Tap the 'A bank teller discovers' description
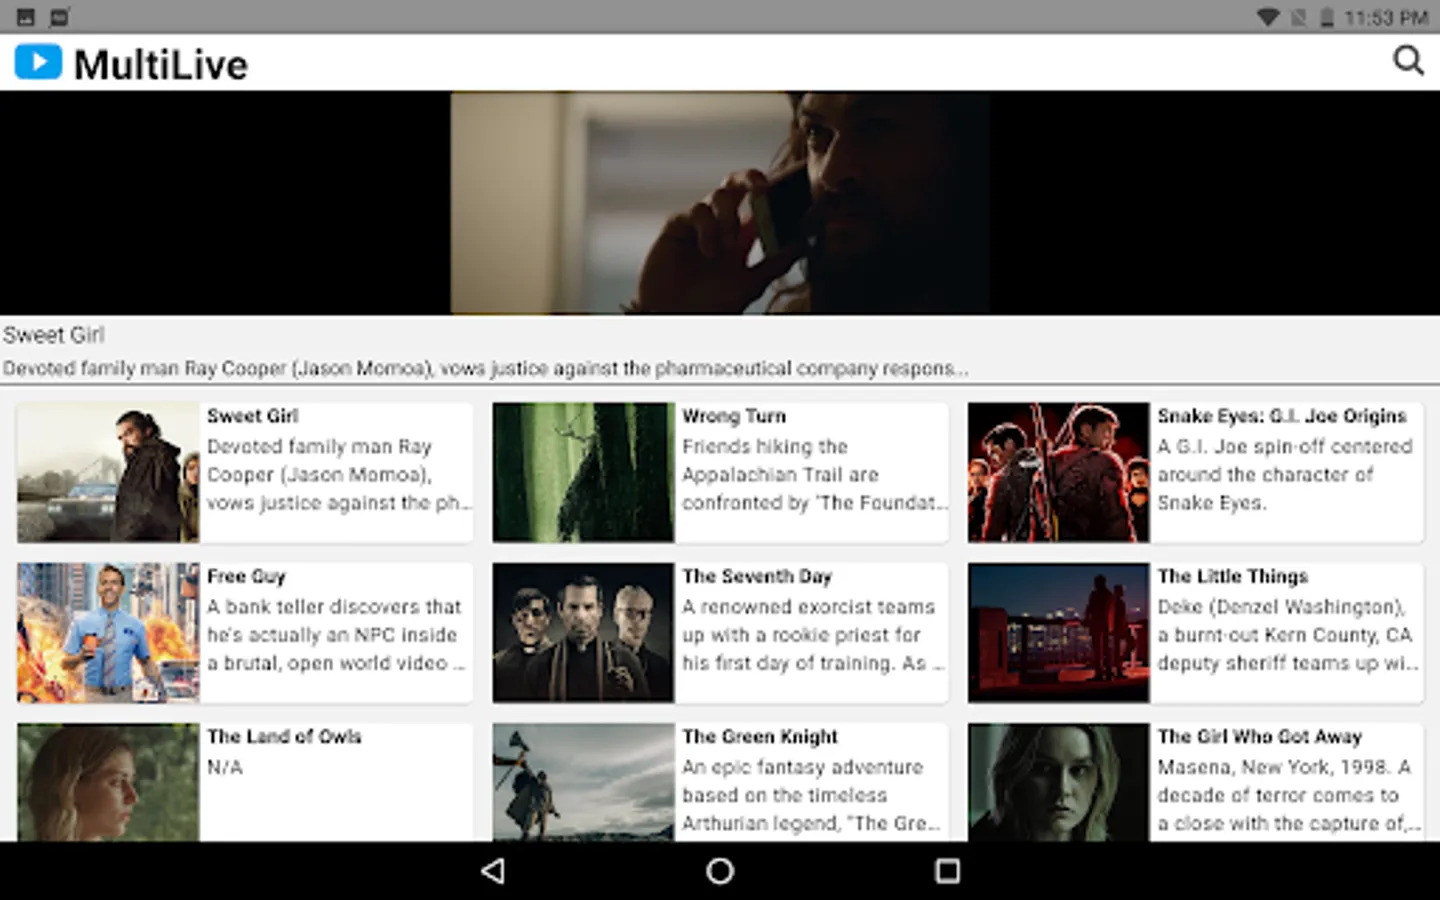The height and width of the screenshot is (900, 1440). point(336,634)
